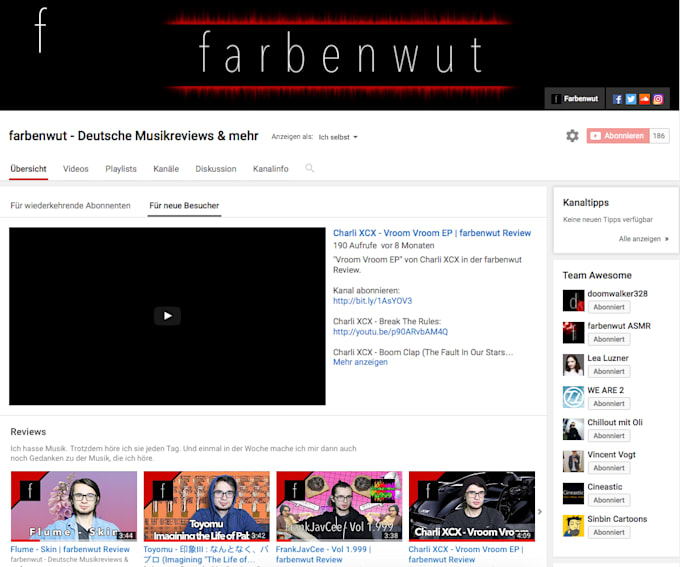Play the featured channel trailer video

coord(167,316)
